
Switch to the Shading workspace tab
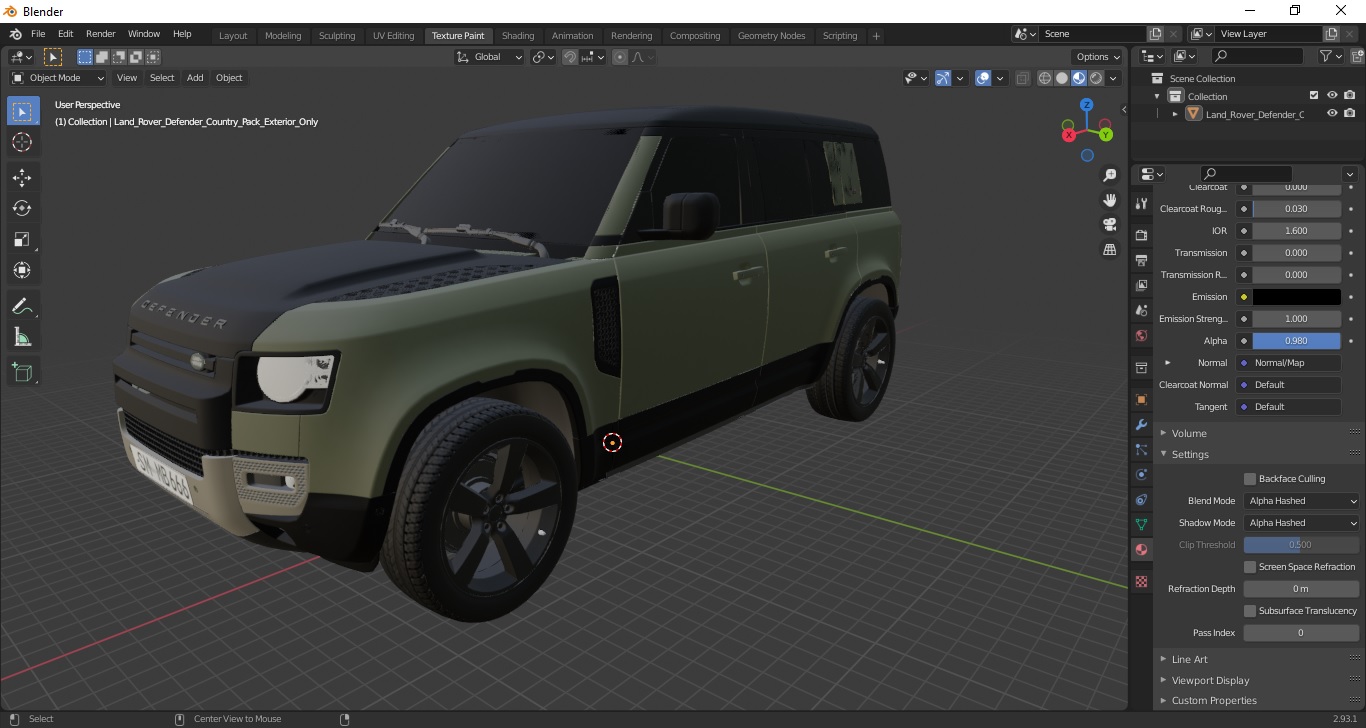click(518, 36)
